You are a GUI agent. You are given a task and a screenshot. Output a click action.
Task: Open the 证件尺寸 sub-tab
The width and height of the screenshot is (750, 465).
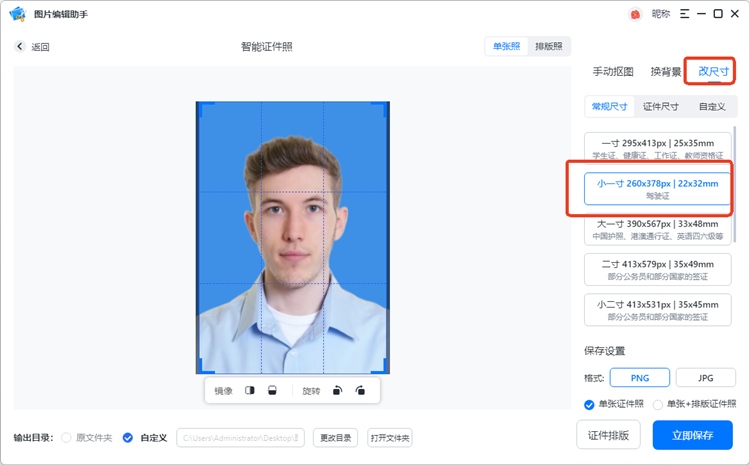(x=660, y=106)
